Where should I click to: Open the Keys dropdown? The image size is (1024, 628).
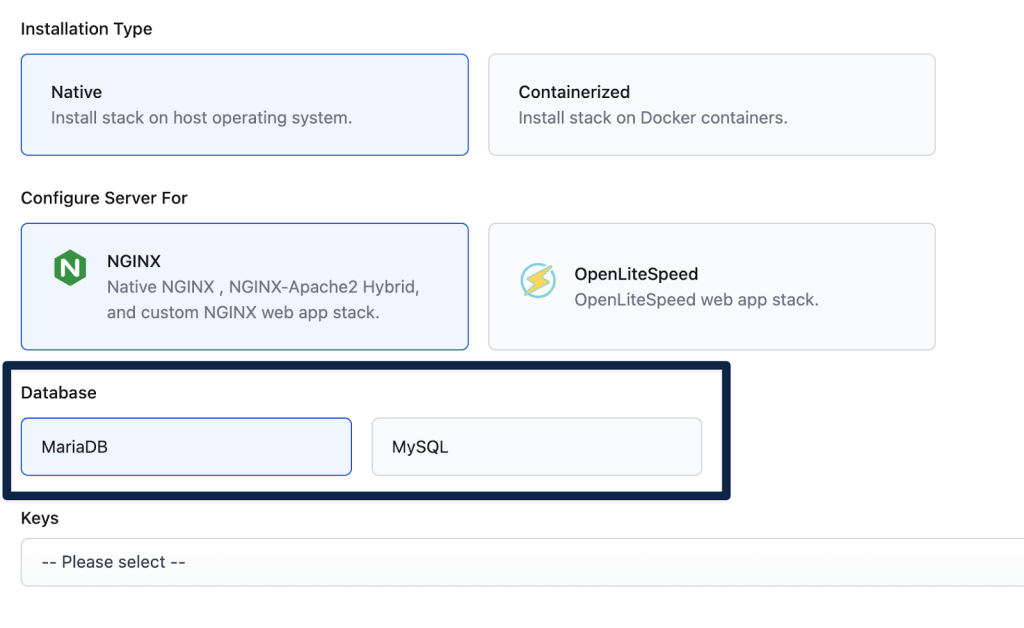coord(520,562)
